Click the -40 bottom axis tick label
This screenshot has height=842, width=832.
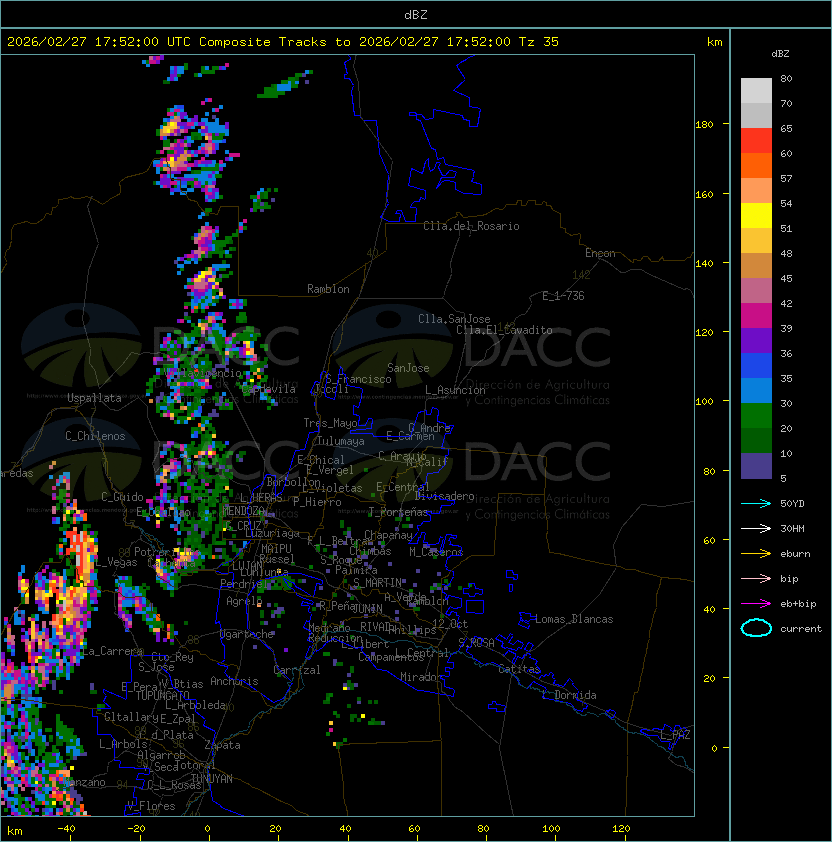pos(66,829)
